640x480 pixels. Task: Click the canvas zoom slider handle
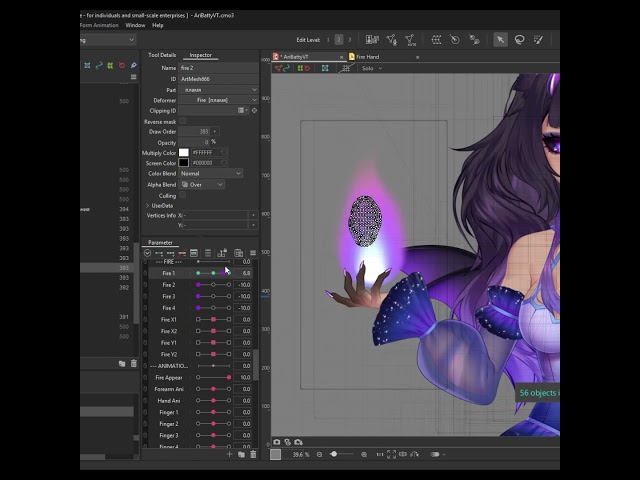[334, 454]
